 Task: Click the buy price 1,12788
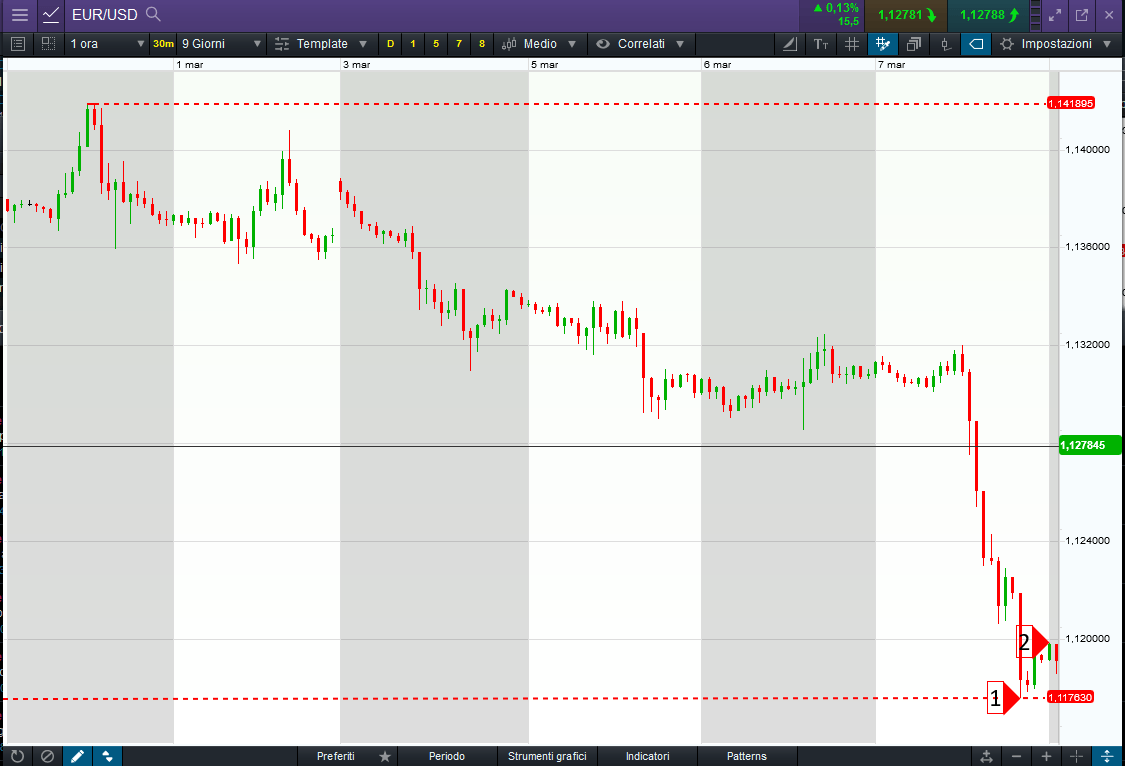tap(989, 15)
